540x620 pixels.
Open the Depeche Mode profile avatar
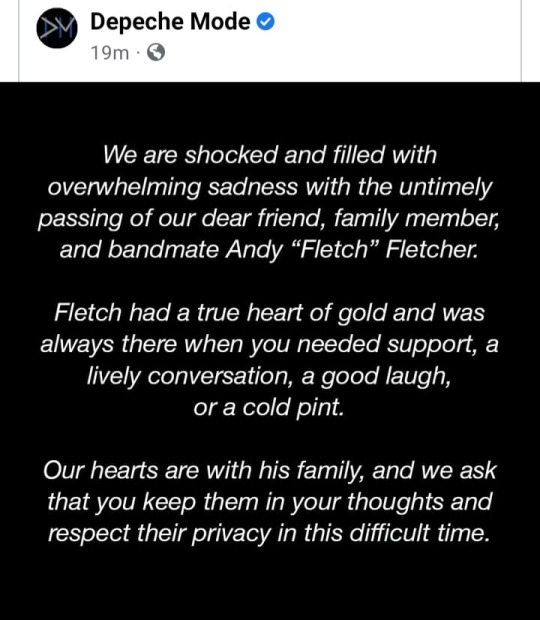click(57, 28)
